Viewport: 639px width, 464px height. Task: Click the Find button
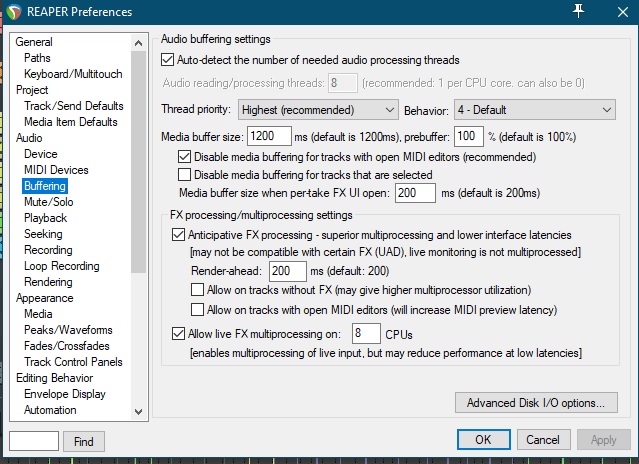pyautogui.click(x=84, y=442)
